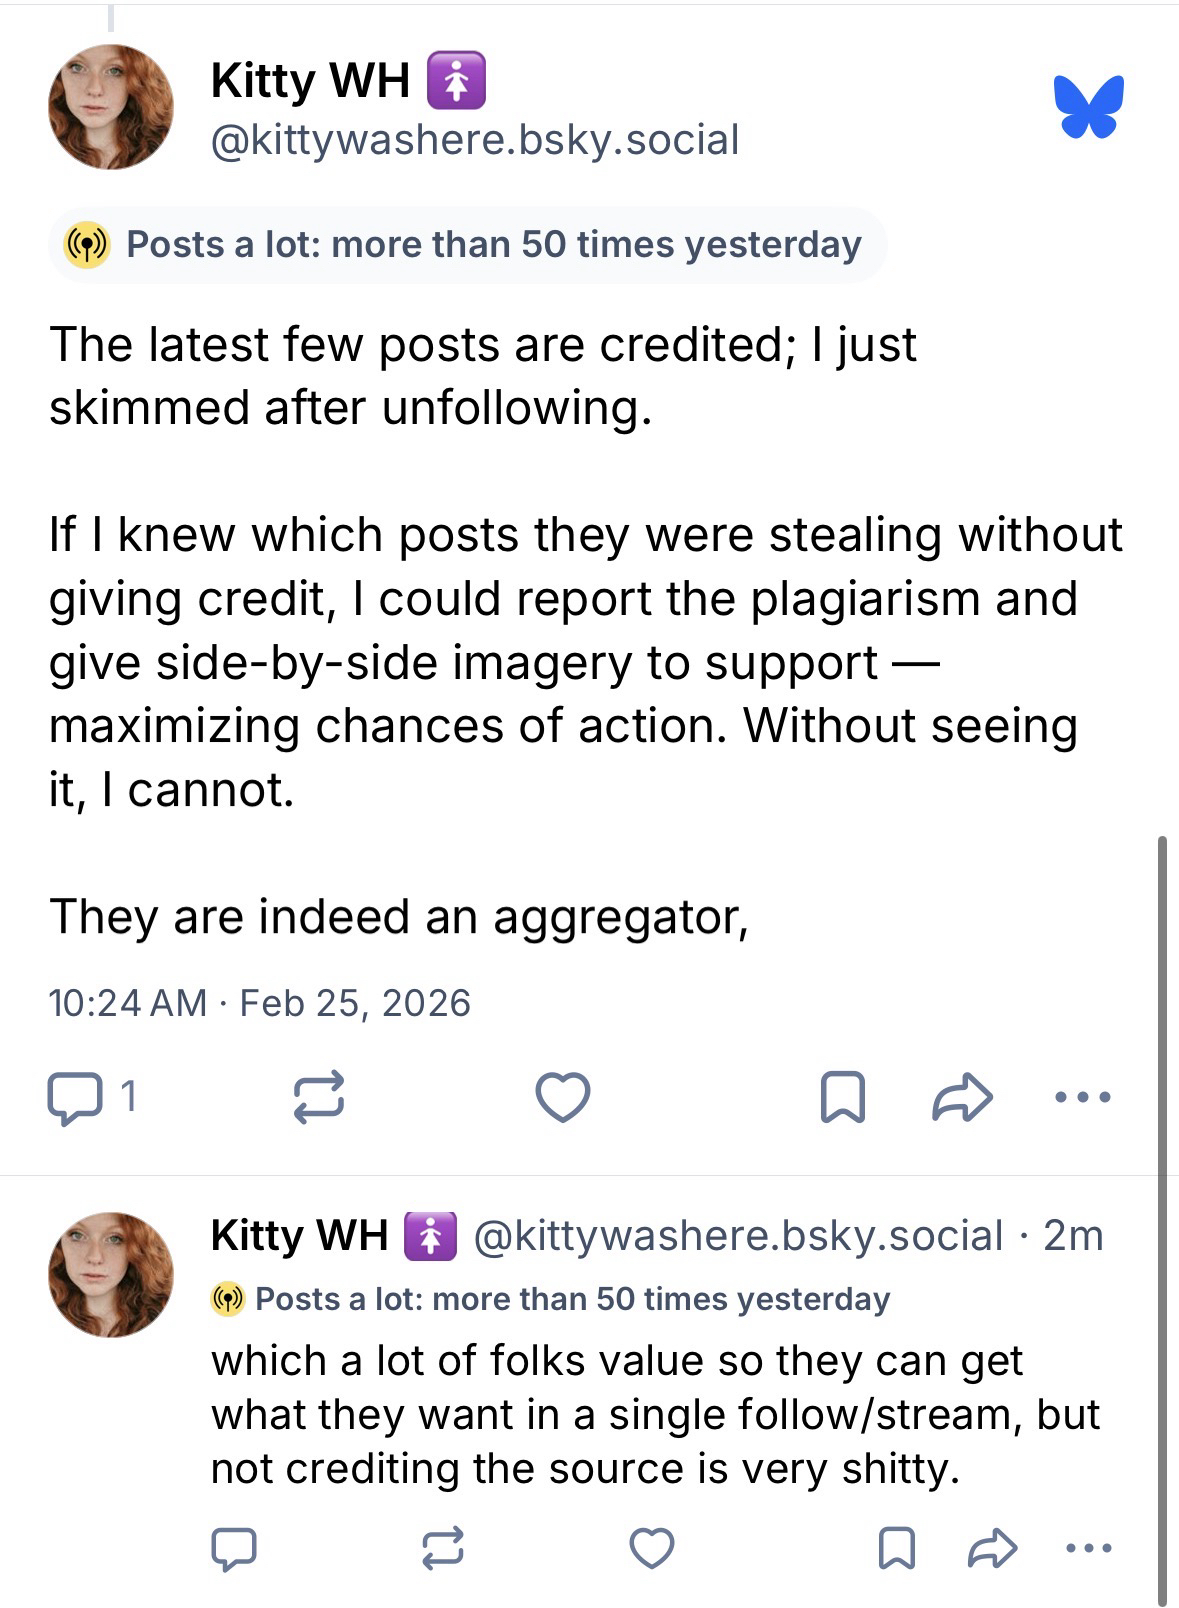Click the top 'Posts a lot' badge
1179x1608 pixels.
(467, 245)
